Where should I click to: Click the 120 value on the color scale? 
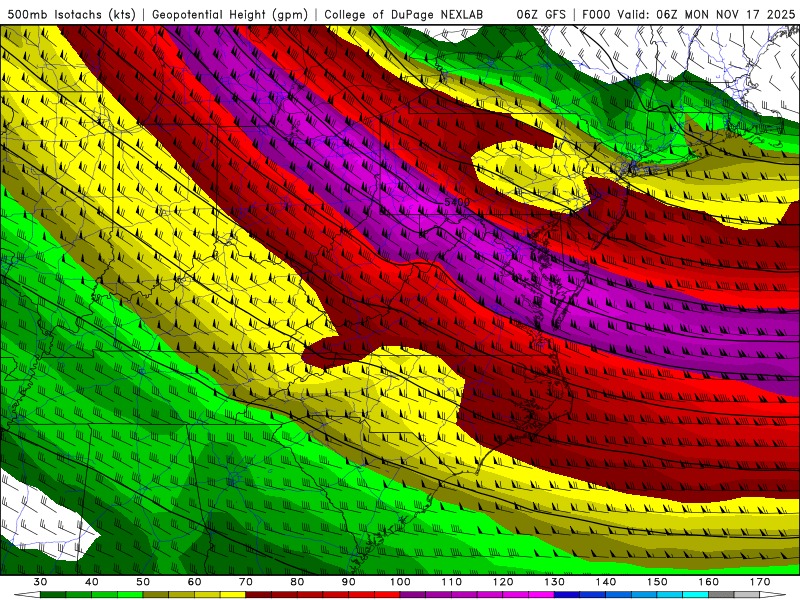[503, 582]
